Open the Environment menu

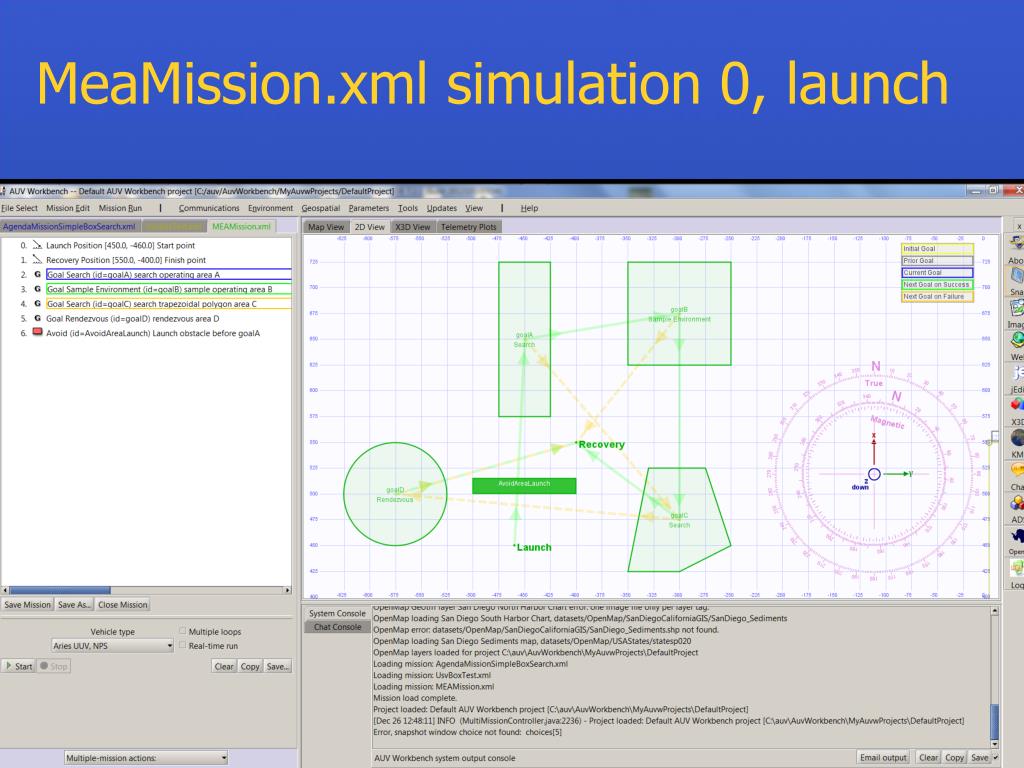pyautogui.click(x=270, y=208)
